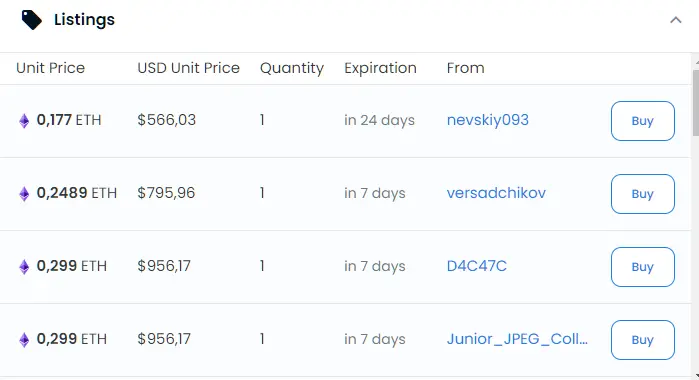Image resolution: width=699 pixels, height=380 pixels.
Task: Click 0,299 ETH in Junior_JPEG_Coll row
Action: (x=72, y=339)
